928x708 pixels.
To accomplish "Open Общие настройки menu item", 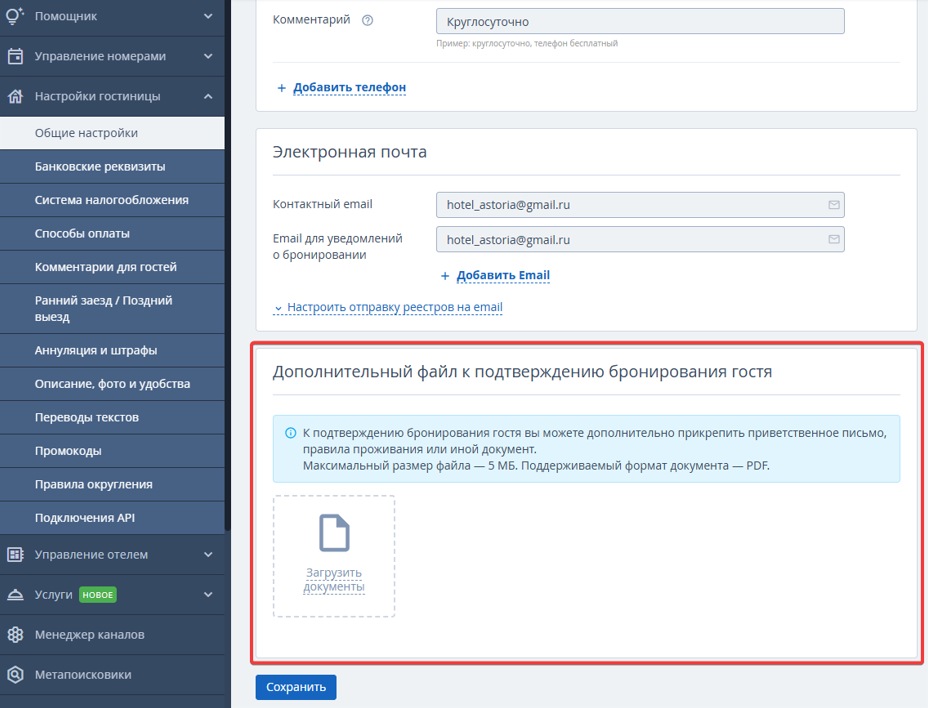I will [x=112, y=133].
